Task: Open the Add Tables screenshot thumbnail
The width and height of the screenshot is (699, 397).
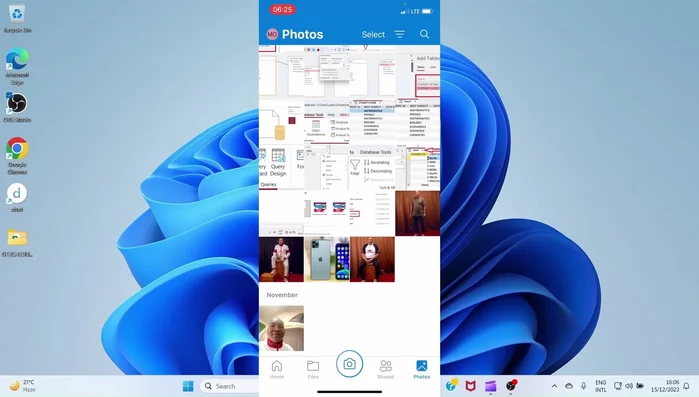Action: click(x=418, y=75)
